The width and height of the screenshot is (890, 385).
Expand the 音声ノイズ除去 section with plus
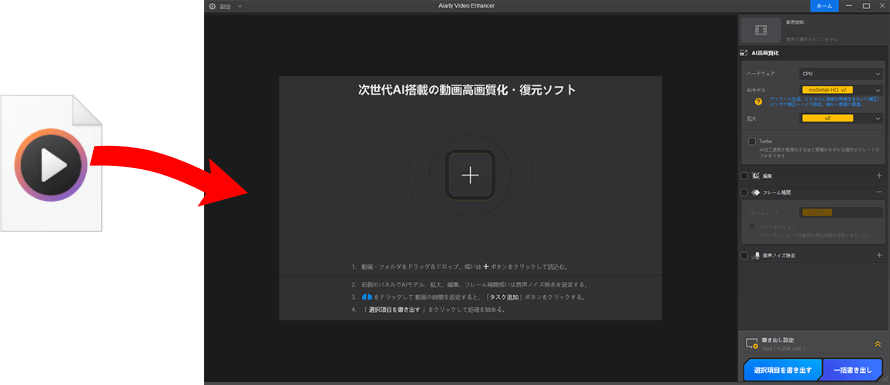coord(879,256)
